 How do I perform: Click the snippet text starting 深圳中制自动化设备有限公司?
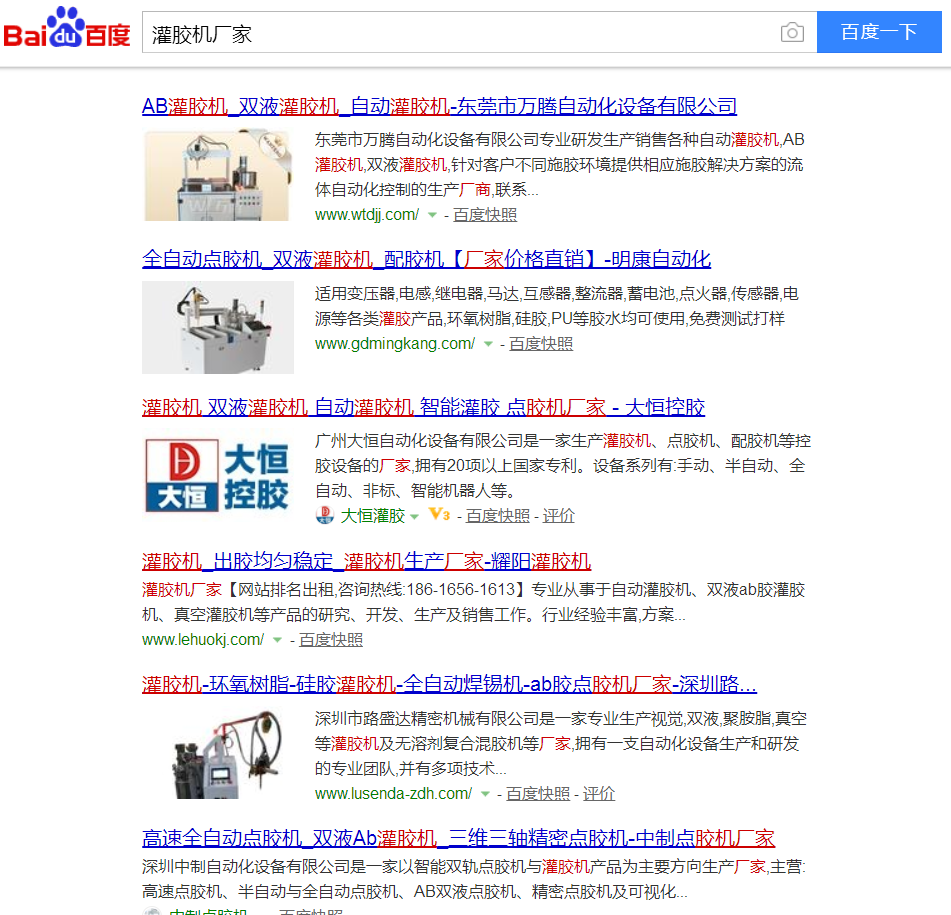474,879
